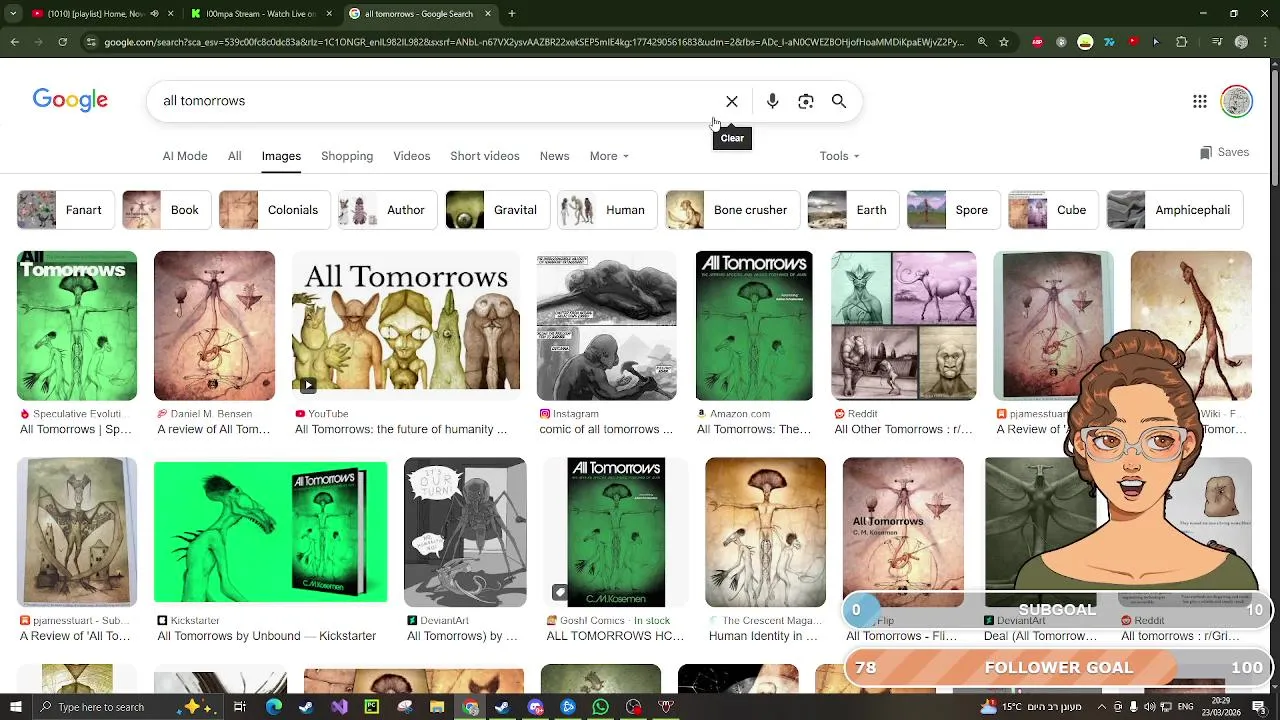
Task: Select the Cube filter chip
Action: pyautogui.click(x=1052, y=210)
